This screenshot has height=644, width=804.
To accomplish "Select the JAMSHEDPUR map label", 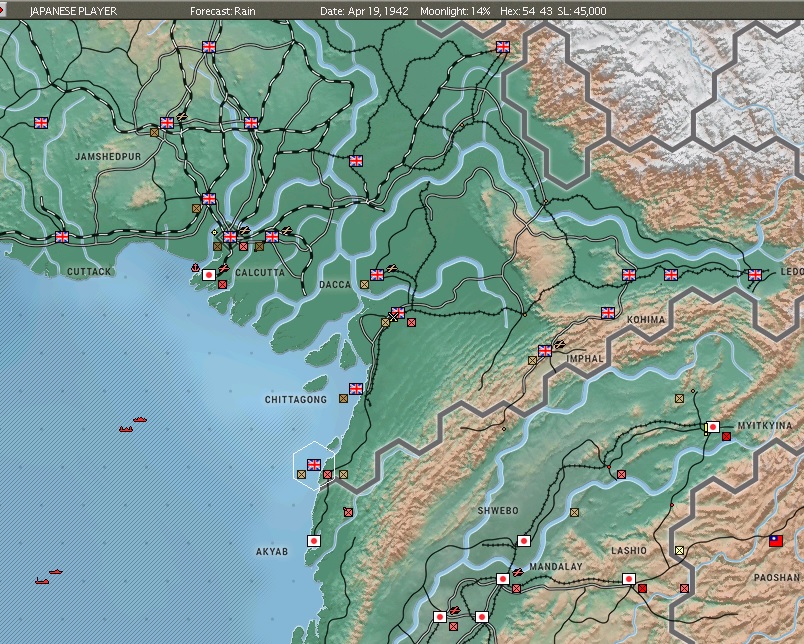I will [x=108, y=156].
